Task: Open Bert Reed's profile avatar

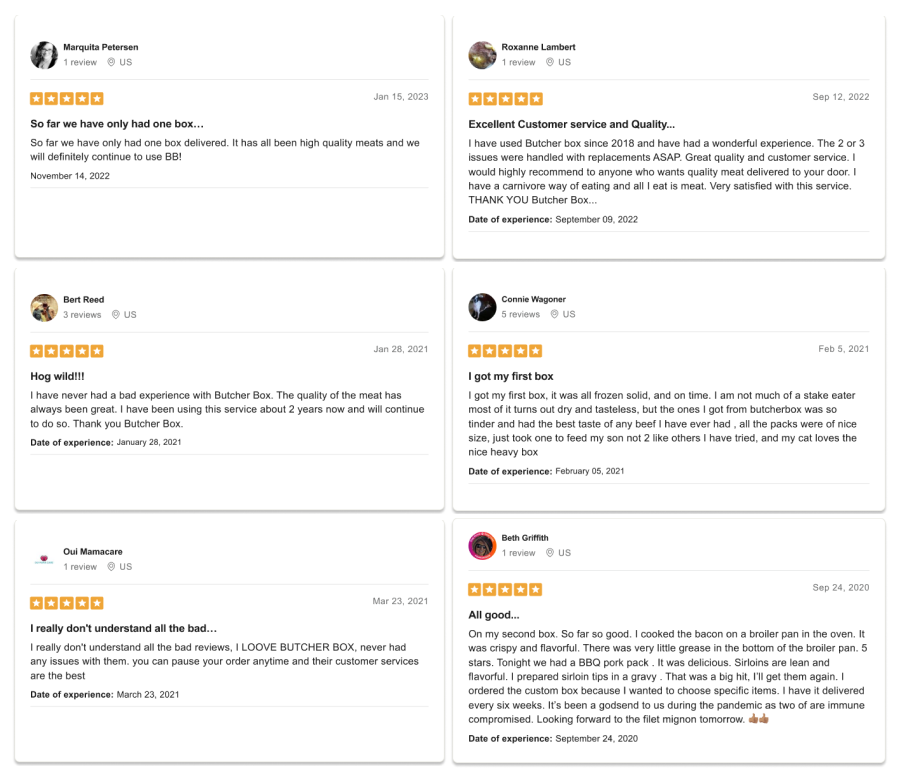Action: coord(44,307)
